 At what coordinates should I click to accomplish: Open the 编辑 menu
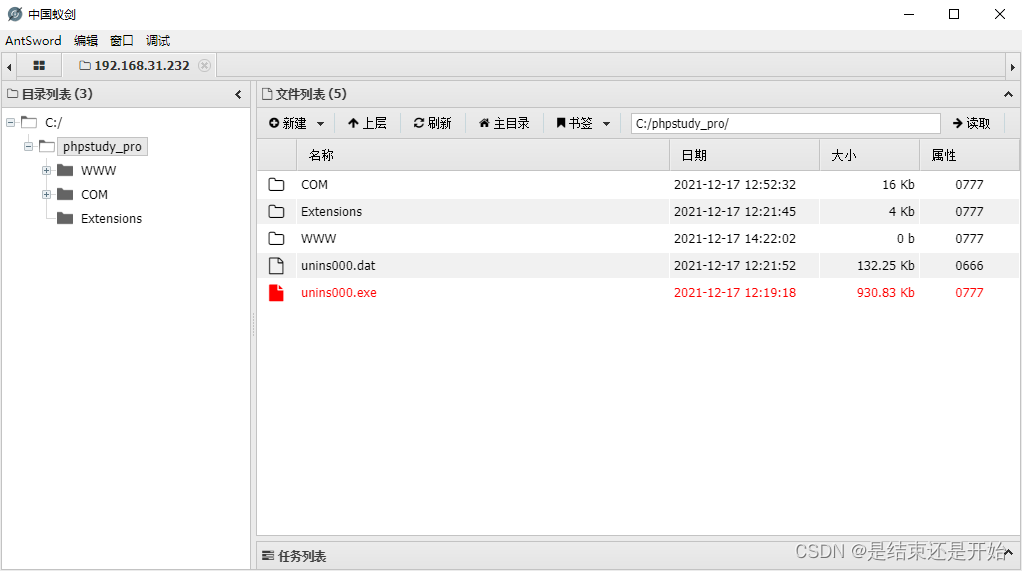pyautogui.click(x=85, y=40)
